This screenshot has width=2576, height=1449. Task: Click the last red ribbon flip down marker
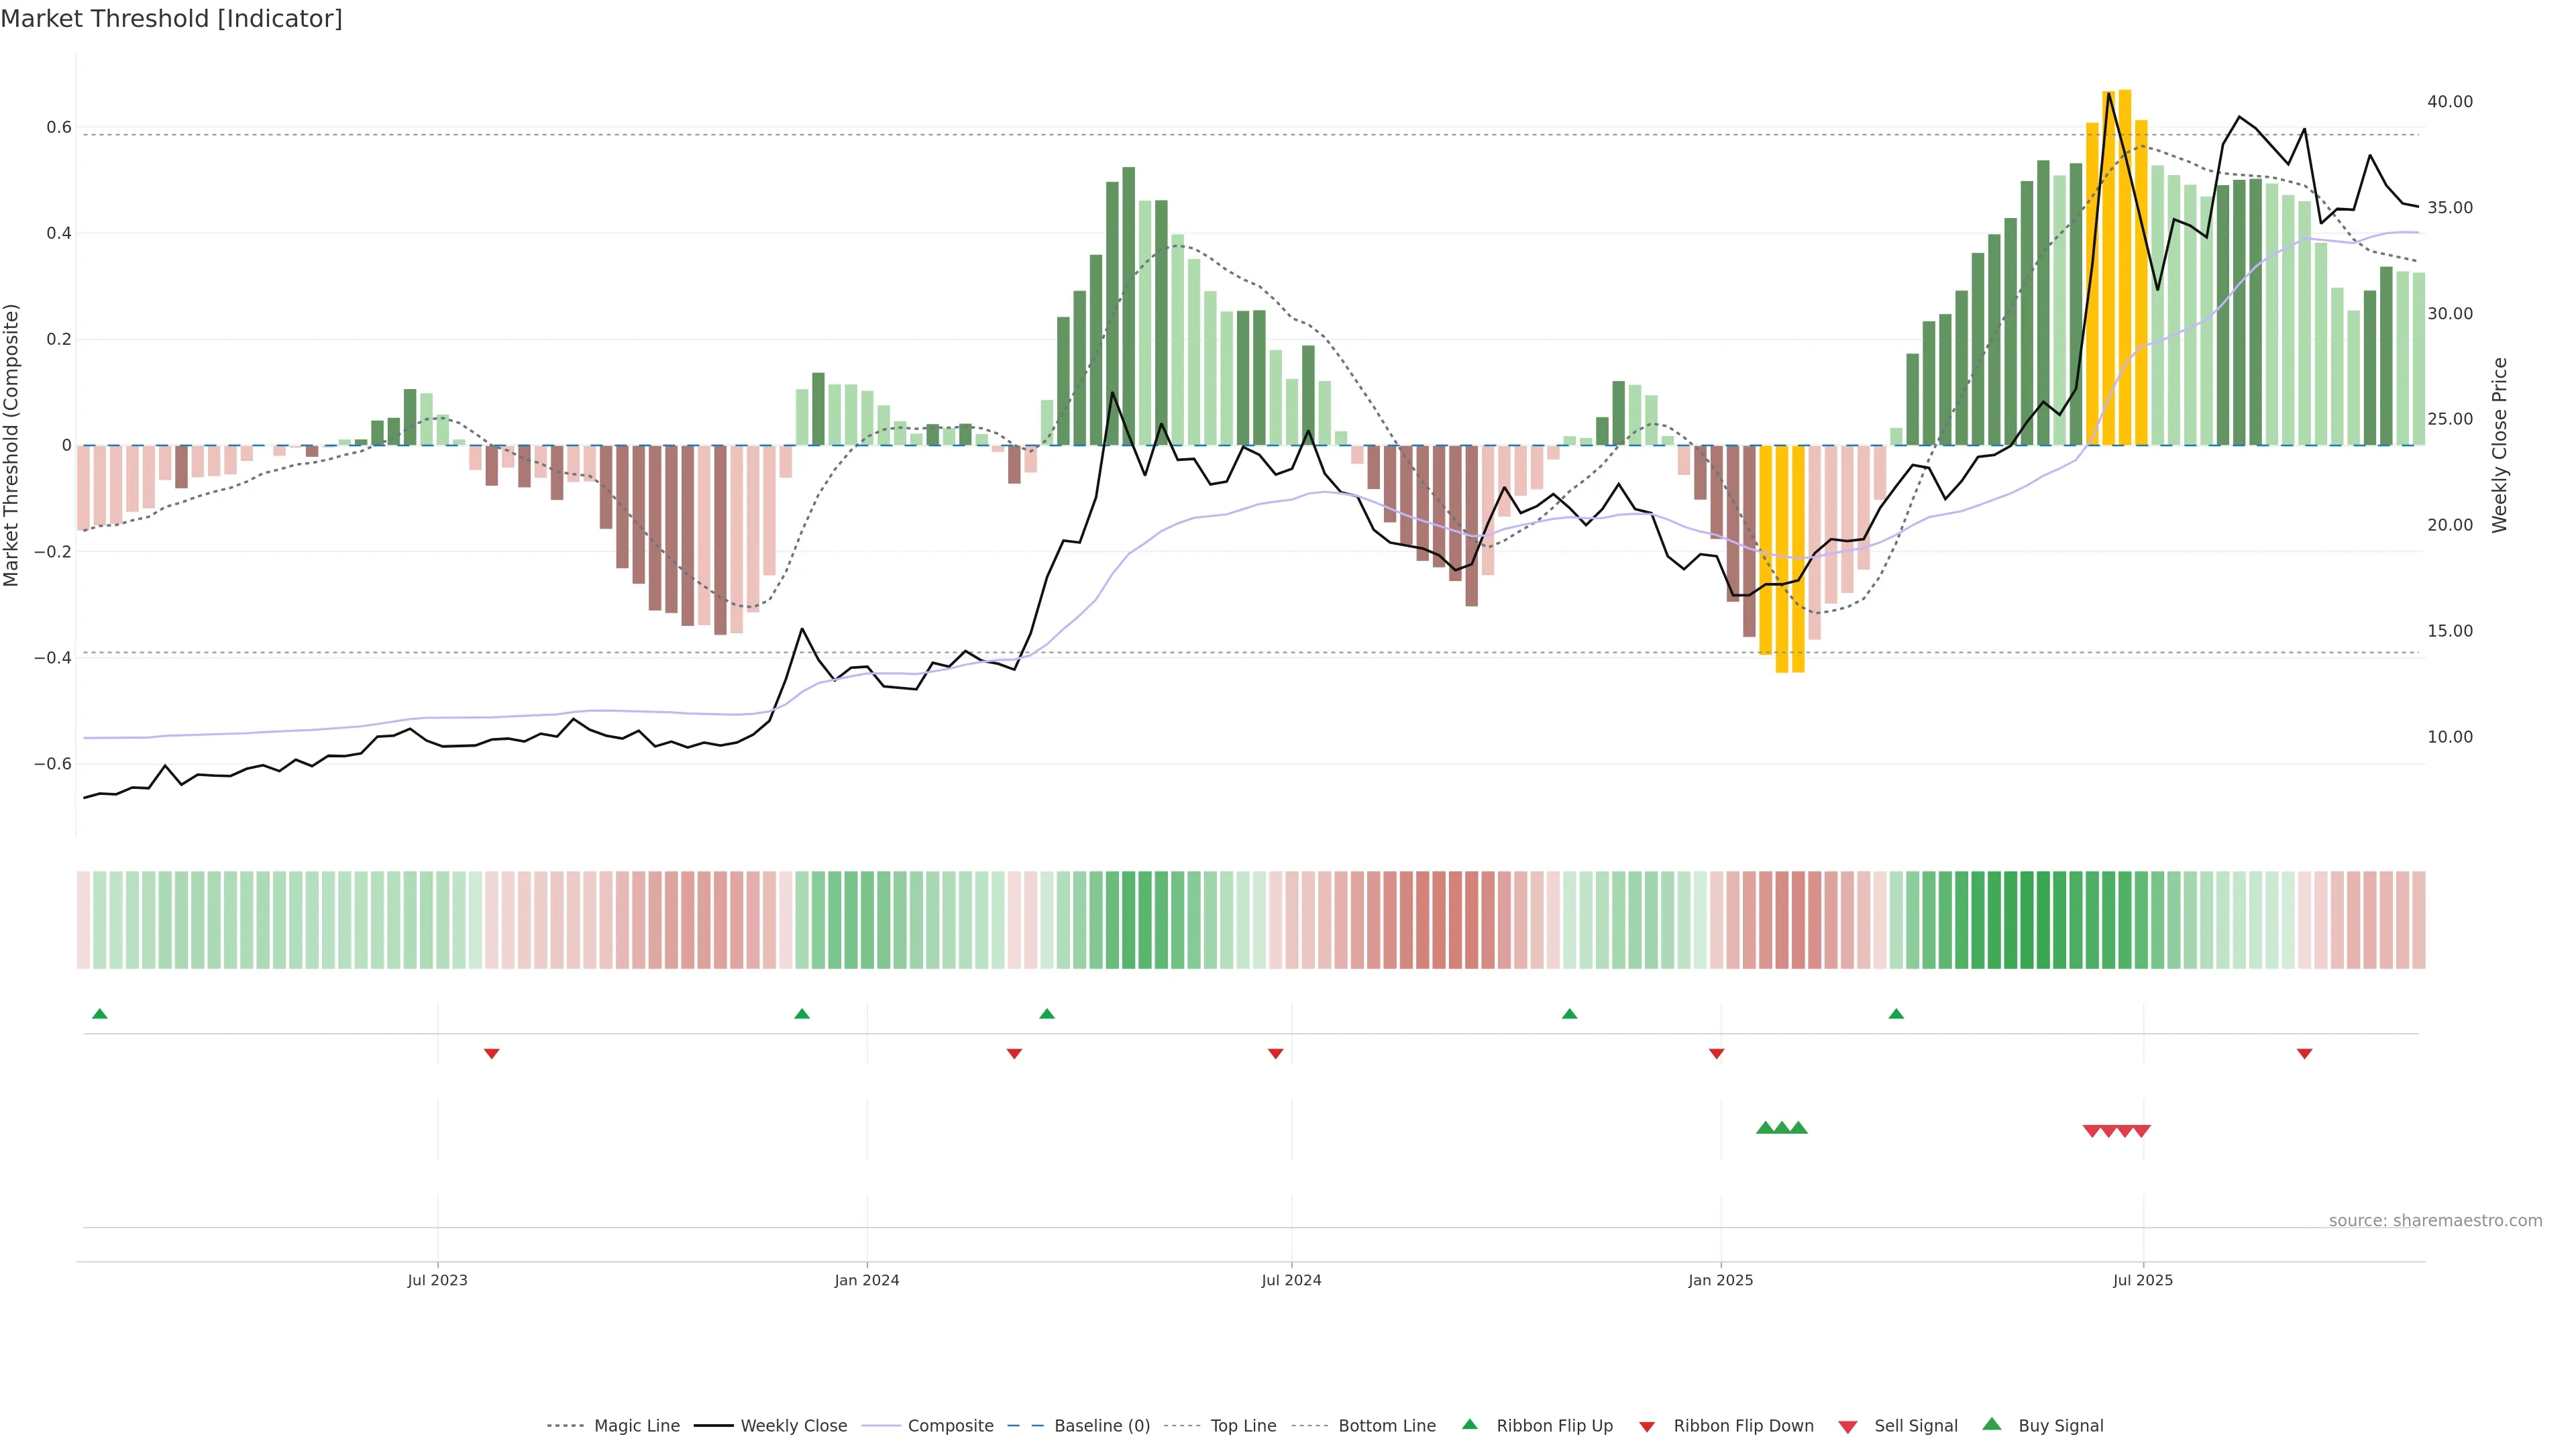click(2304, 1053)
